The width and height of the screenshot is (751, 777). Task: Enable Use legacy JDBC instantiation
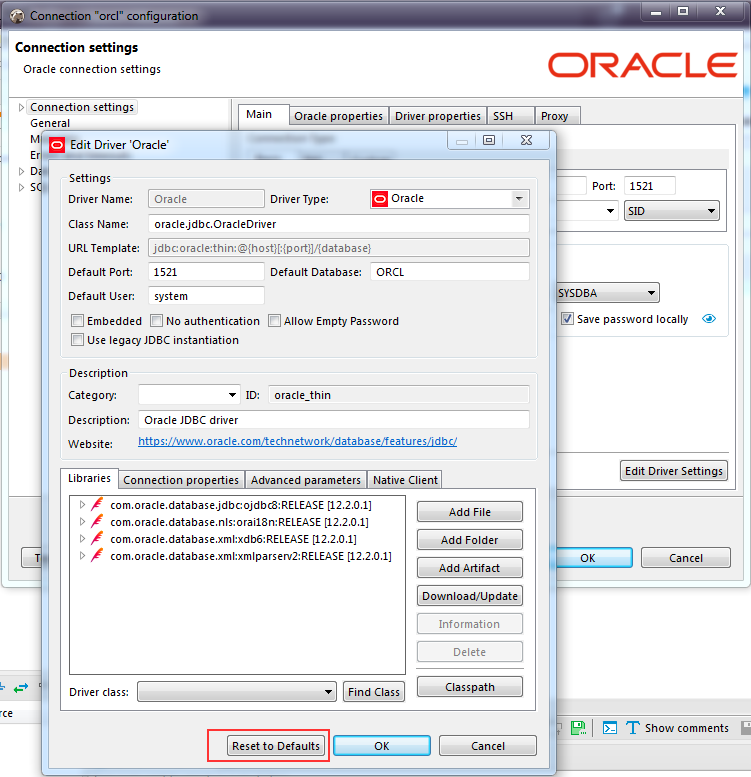77,339
